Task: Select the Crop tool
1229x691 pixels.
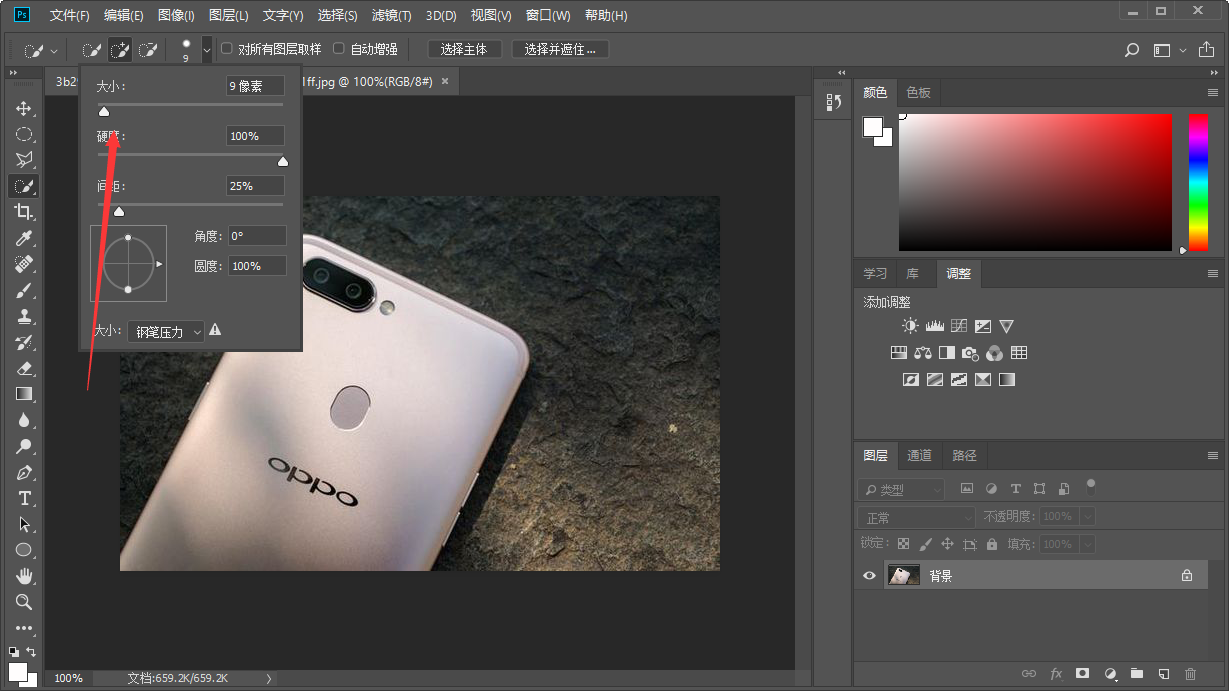Action: click(24, 212)
